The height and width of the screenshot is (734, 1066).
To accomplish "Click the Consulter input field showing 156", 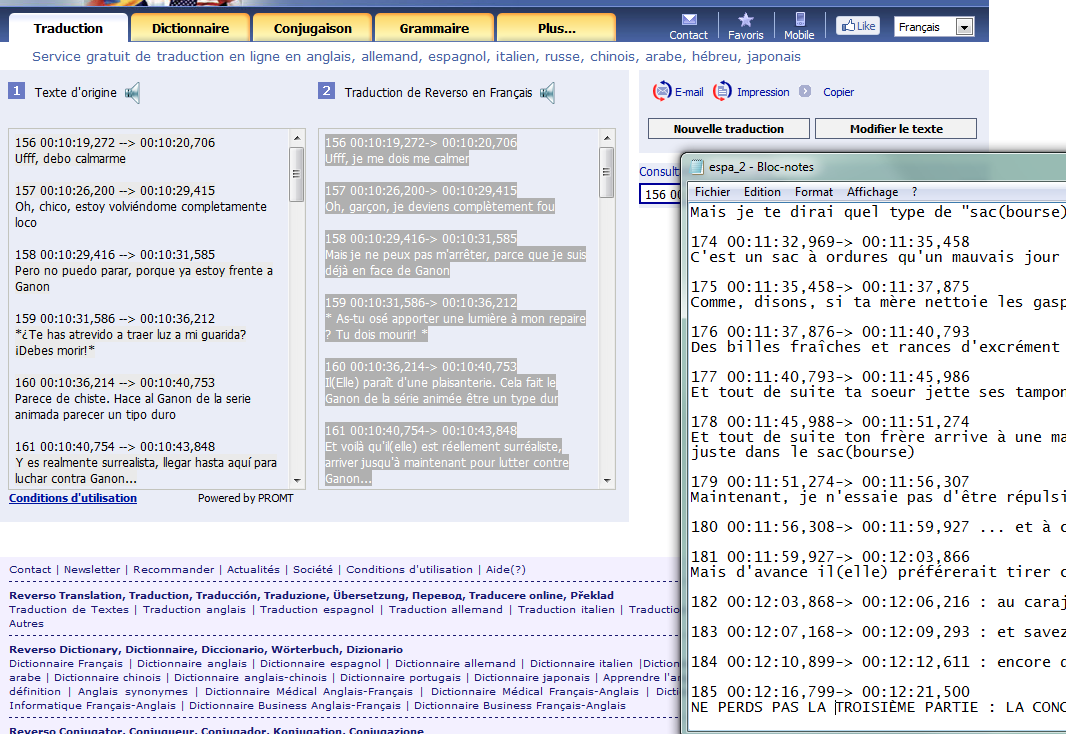I will 660,194.
